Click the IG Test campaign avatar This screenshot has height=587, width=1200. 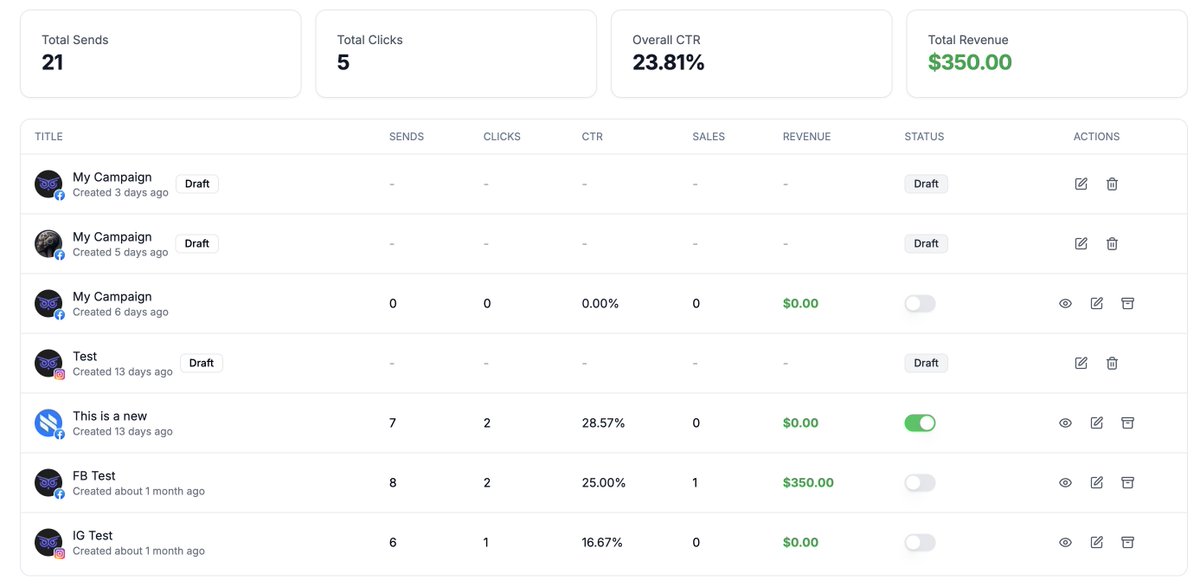tap(49, 542)
